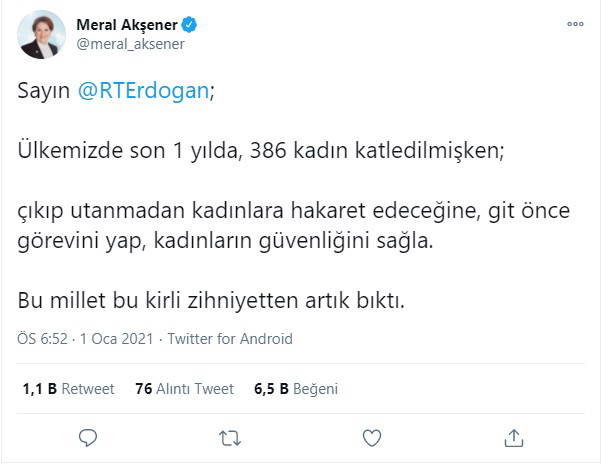Like the tweet with the heart icon

(x=372, y=437)
